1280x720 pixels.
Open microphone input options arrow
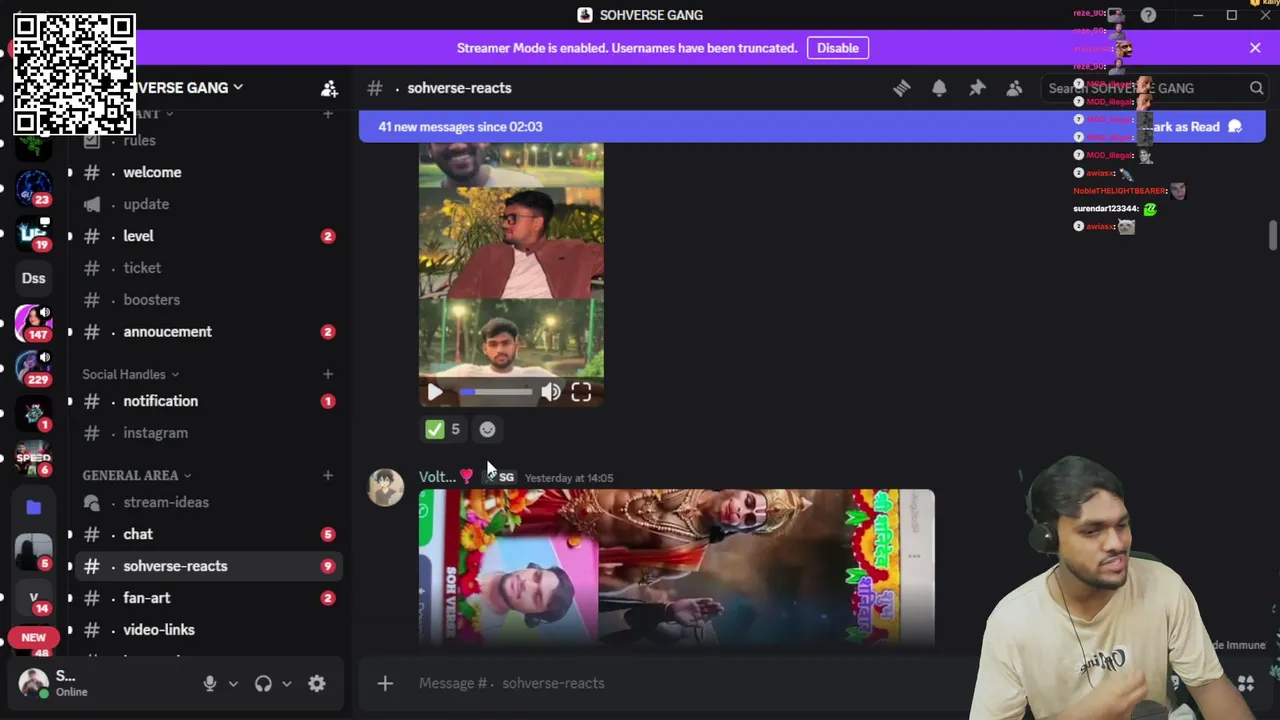pyautogui.click(x=233, y=684)
